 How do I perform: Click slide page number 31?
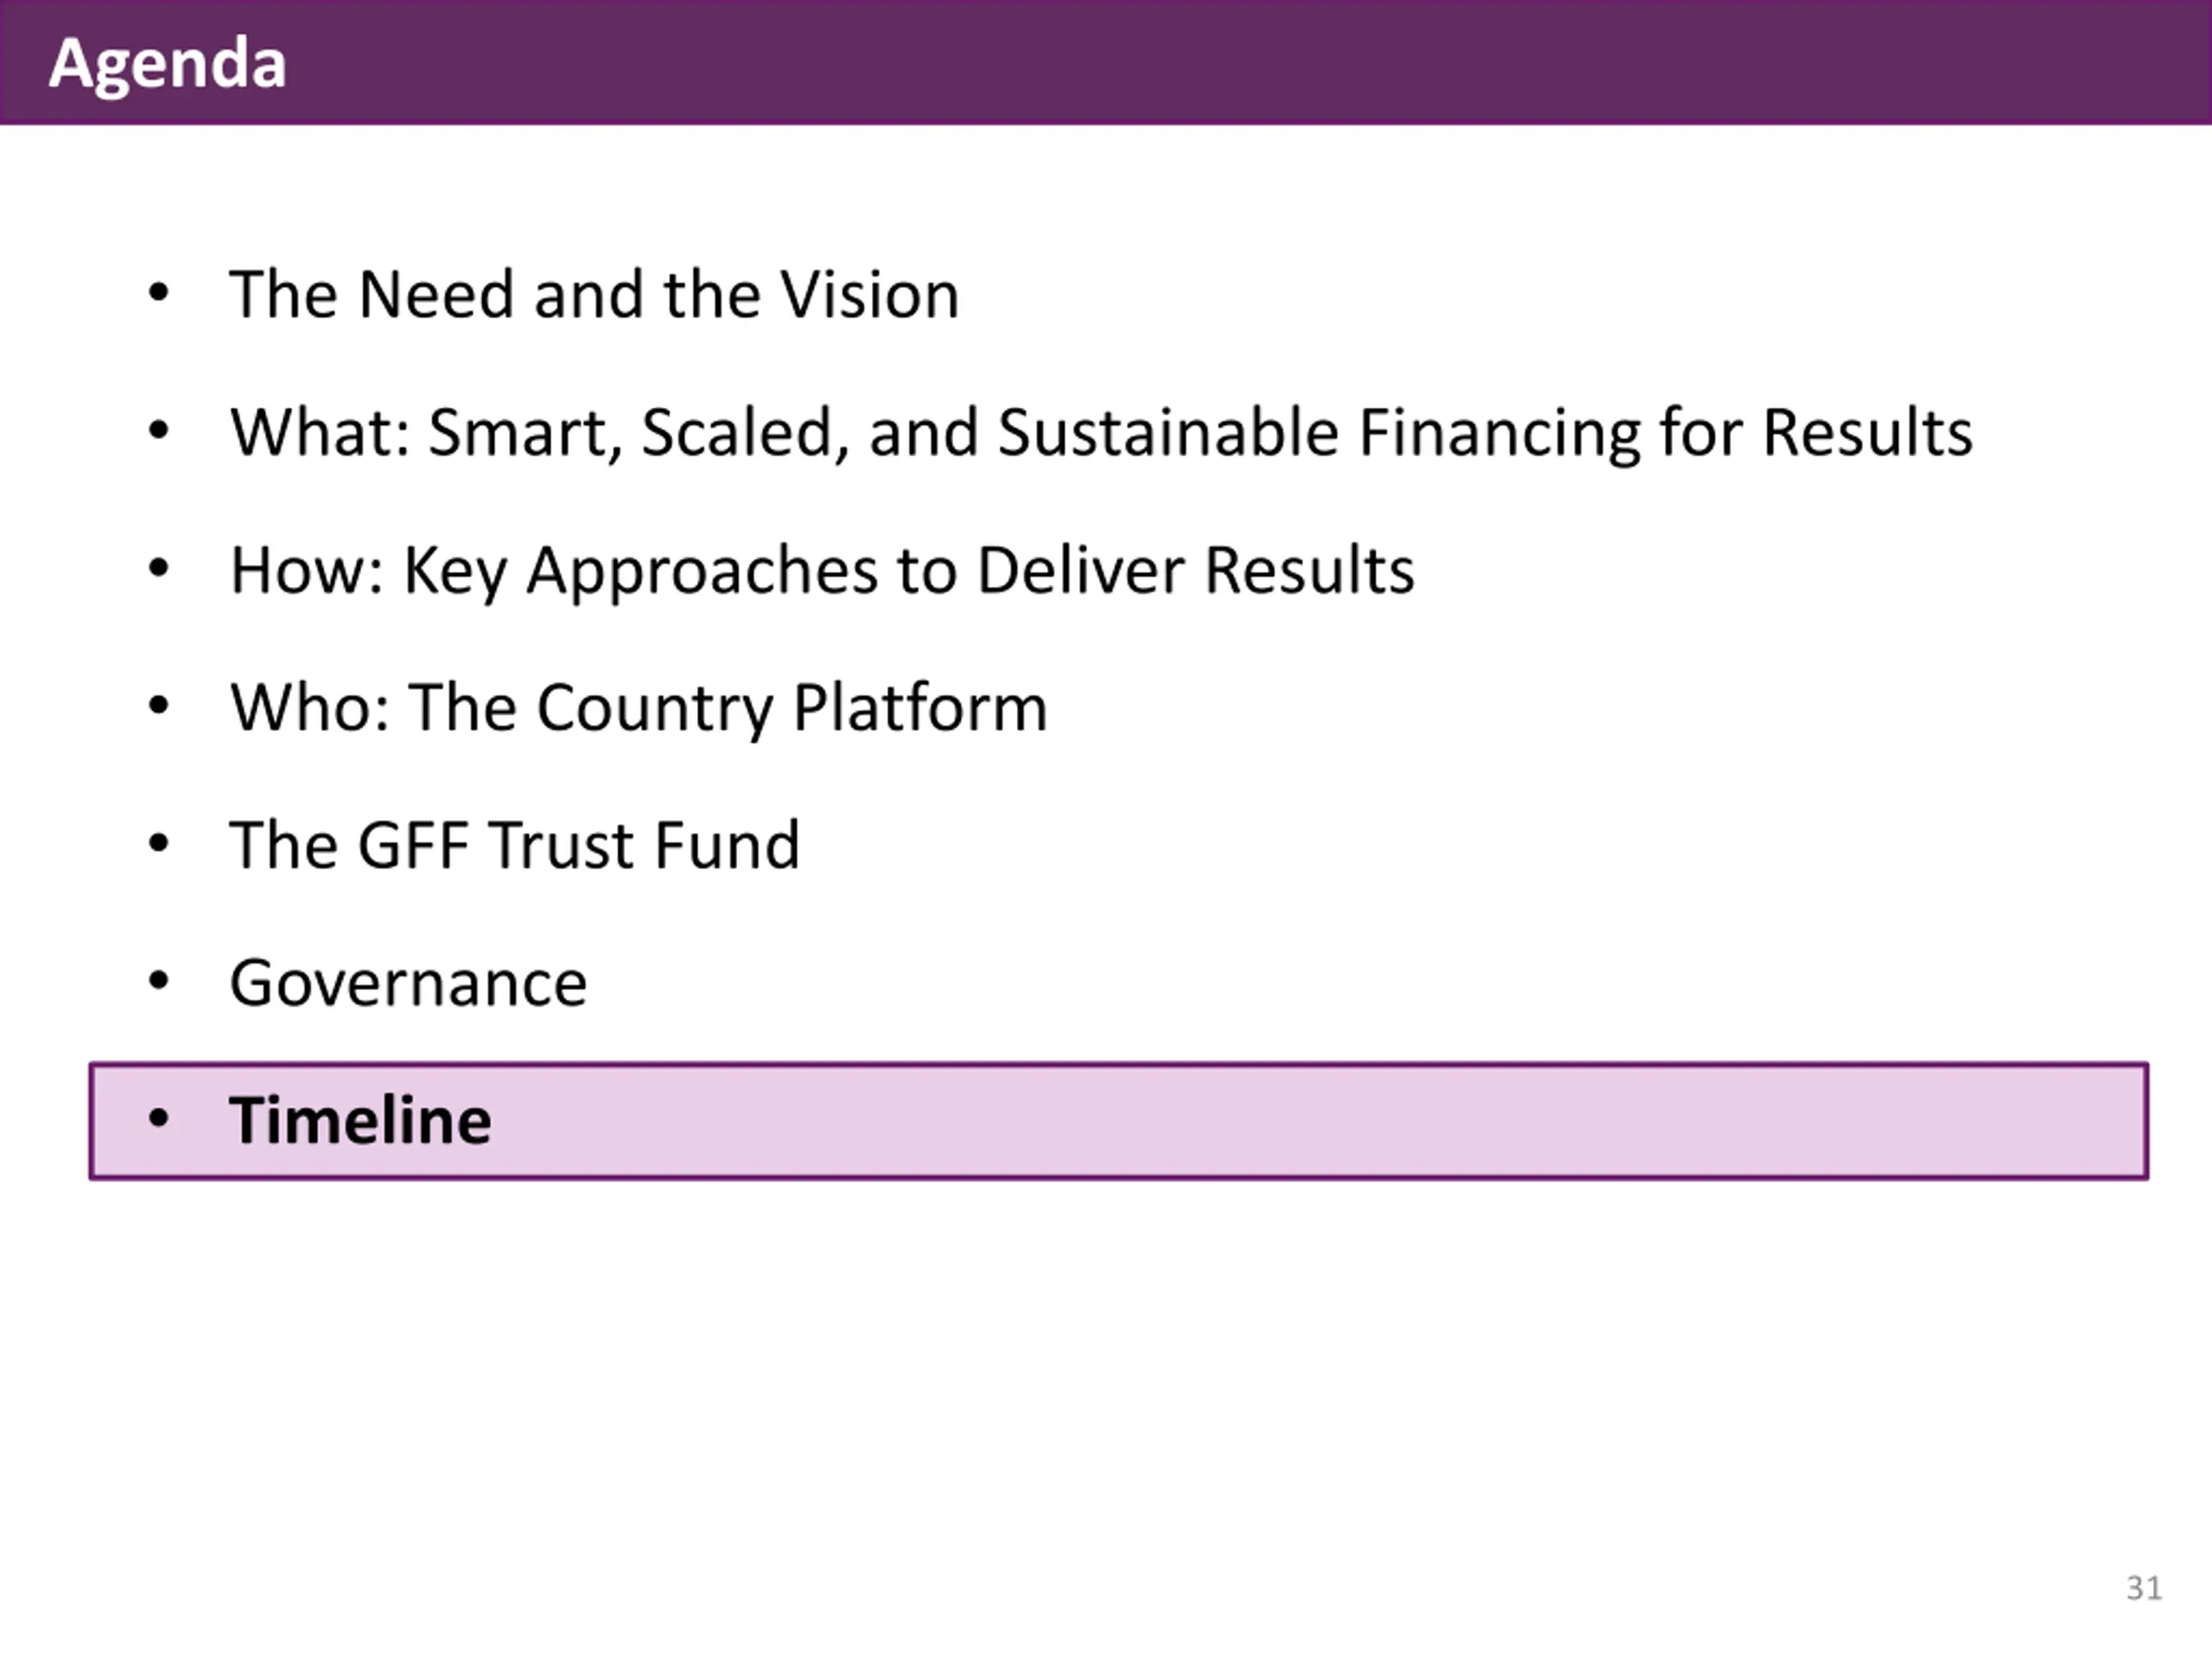pos(2144,1588)
